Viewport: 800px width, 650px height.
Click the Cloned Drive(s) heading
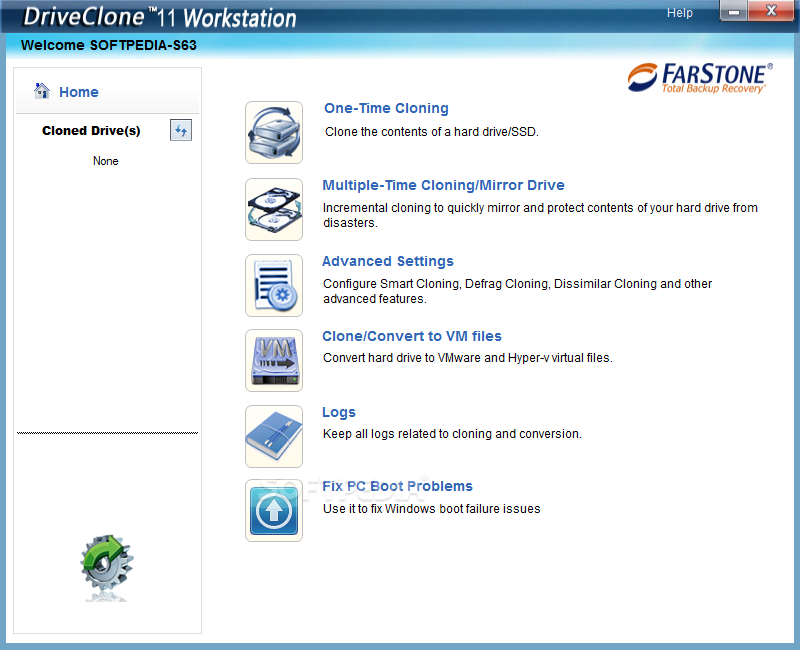pyautogui.click(x=91, y=131)
